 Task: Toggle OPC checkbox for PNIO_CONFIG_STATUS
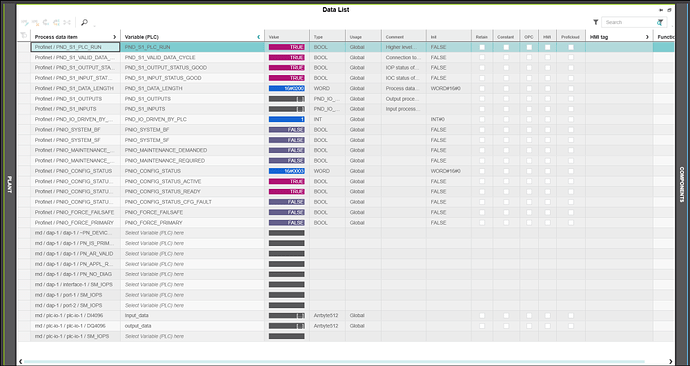coord(529,171)
